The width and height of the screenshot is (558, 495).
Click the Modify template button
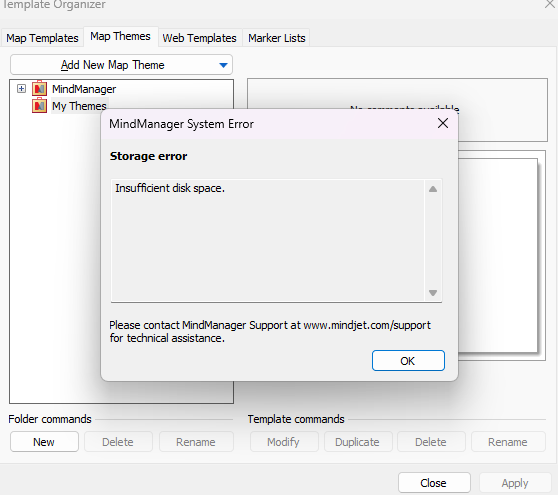point(284,442)
